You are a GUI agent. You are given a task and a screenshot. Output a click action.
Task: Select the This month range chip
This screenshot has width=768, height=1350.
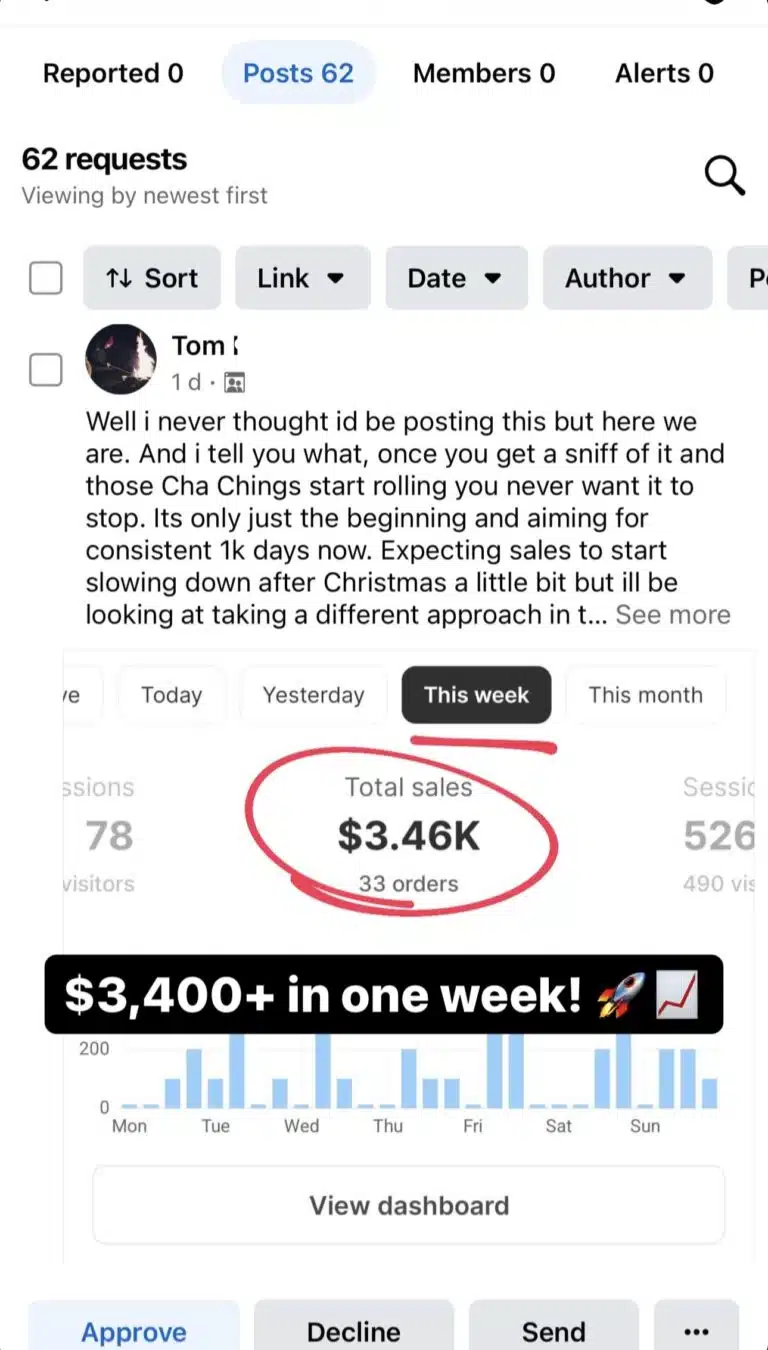coord(645,695)
